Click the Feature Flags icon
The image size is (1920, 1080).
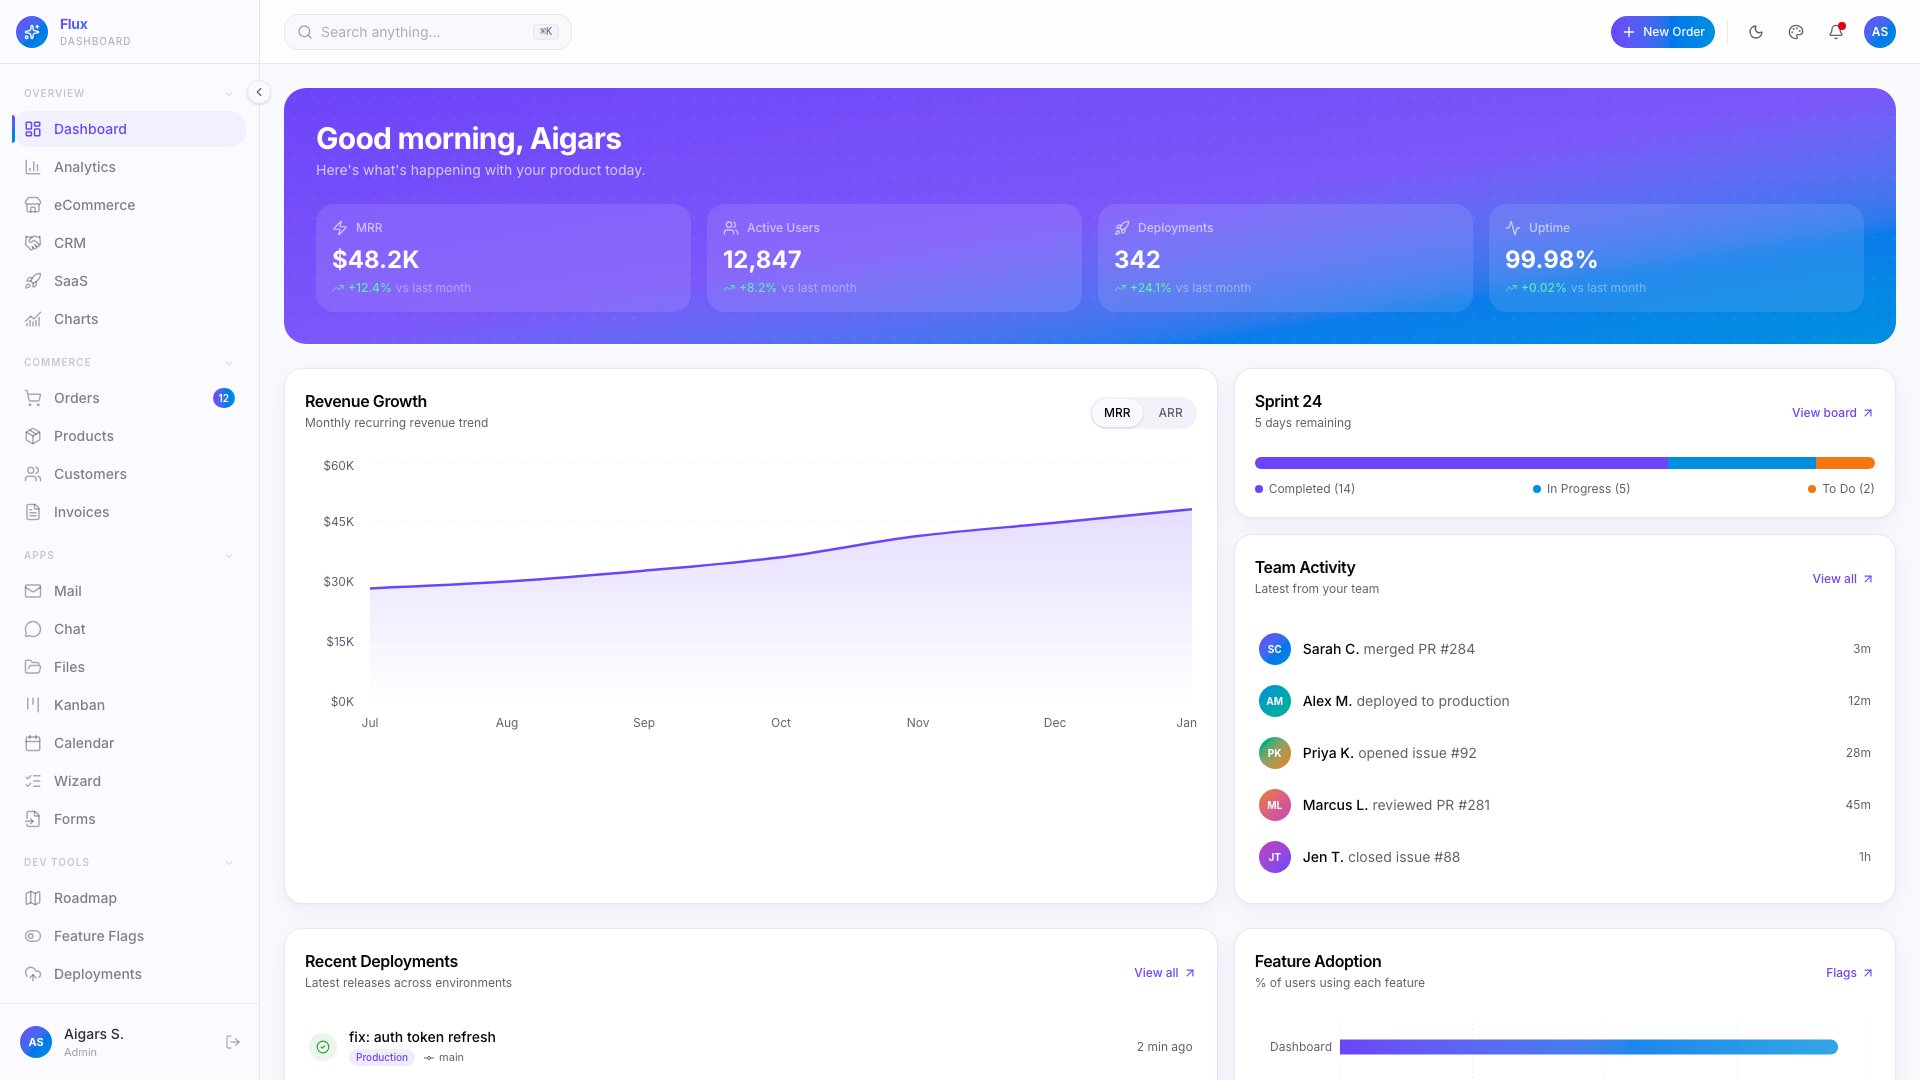(x=33, y=936)
